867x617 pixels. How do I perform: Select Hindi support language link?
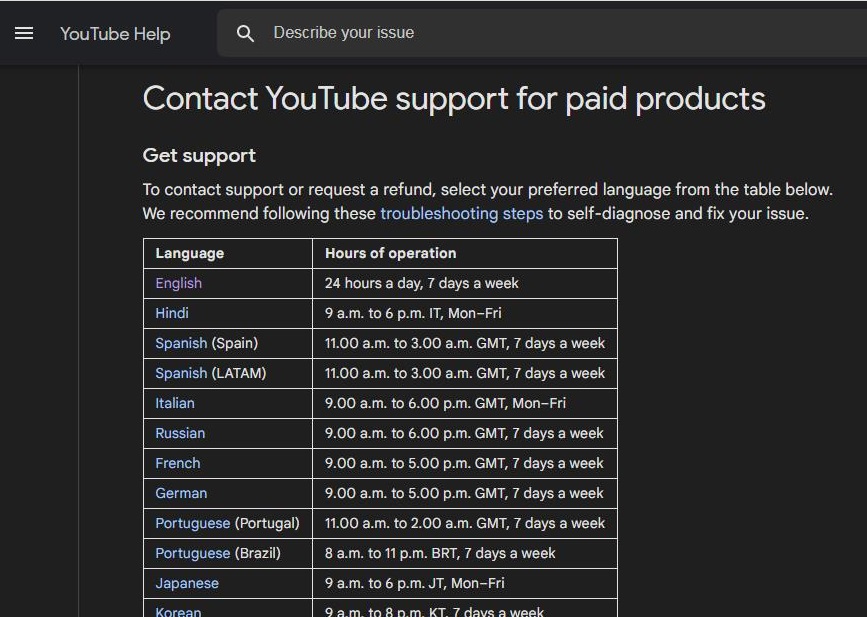coord(172,313)
